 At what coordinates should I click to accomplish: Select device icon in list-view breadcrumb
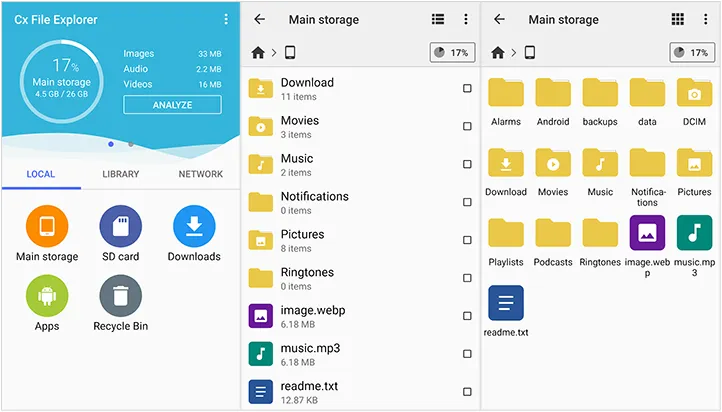290,52
